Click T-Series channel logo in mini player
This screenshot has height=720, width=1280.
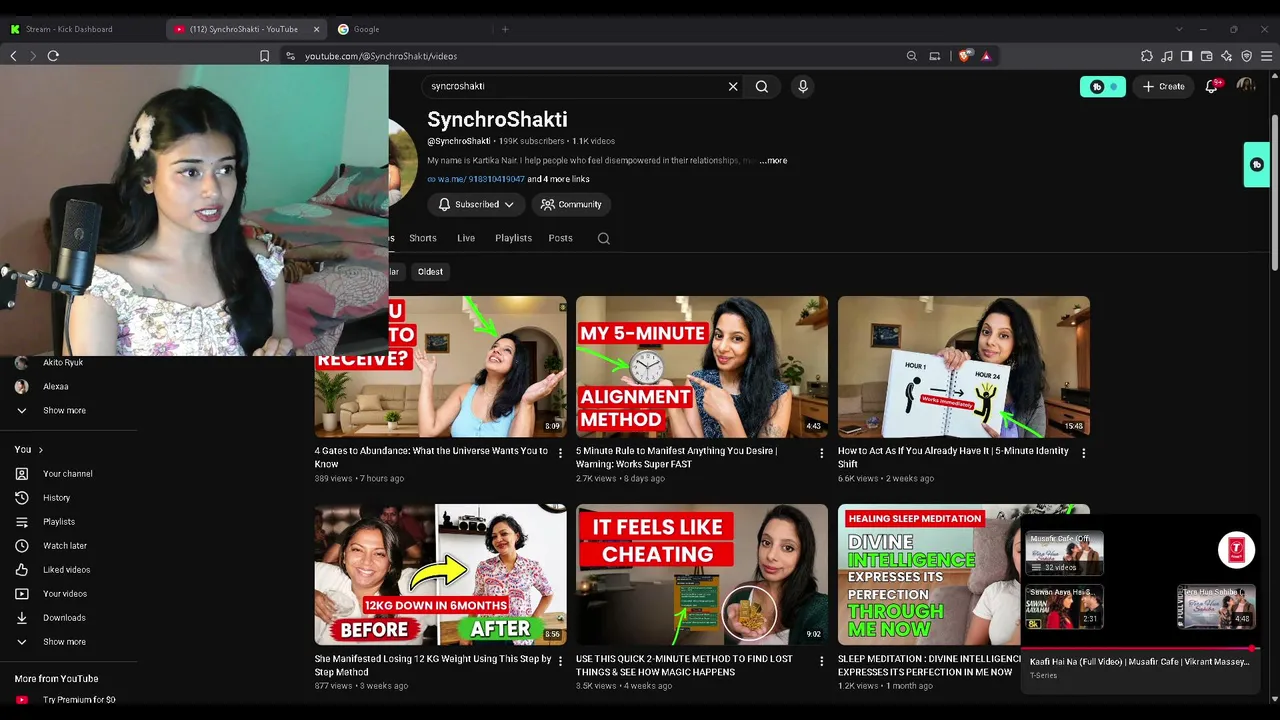pos(1237,549)
